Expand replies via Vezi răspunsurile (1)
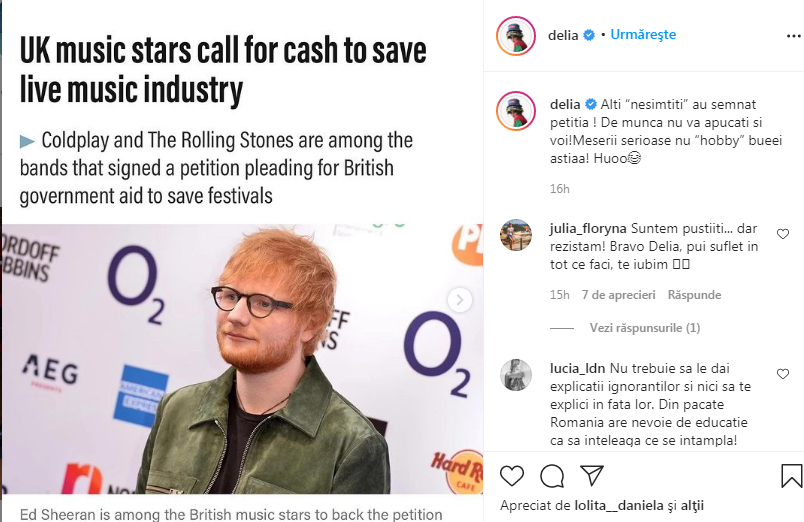Image resolution: width=804 pixels, height=522 pixels. 644,328
